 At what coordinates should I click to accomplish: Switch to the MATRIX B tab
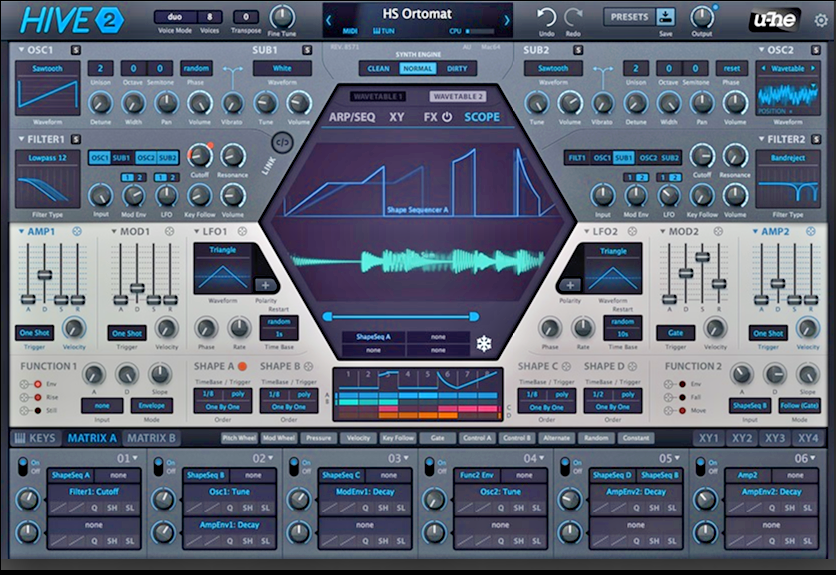point(152,438)
